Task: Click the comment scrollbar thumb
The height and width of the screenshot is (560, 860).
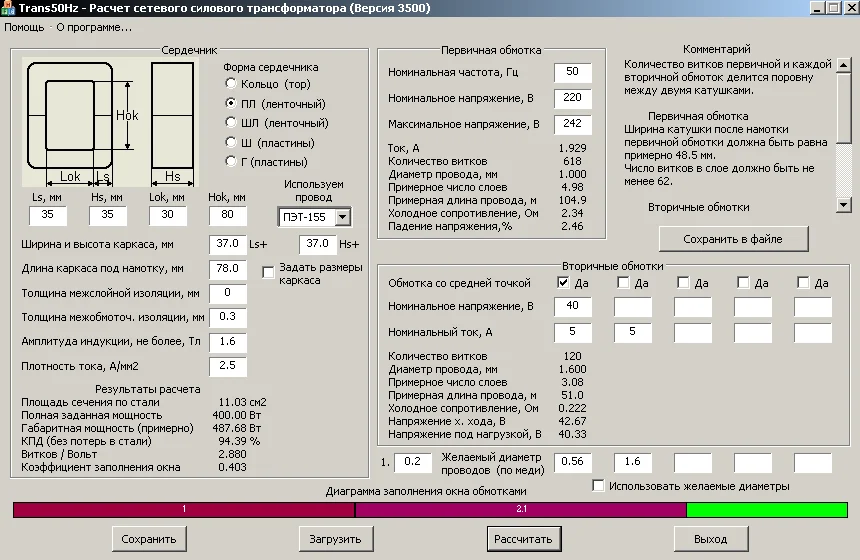Action: [843, 107]
